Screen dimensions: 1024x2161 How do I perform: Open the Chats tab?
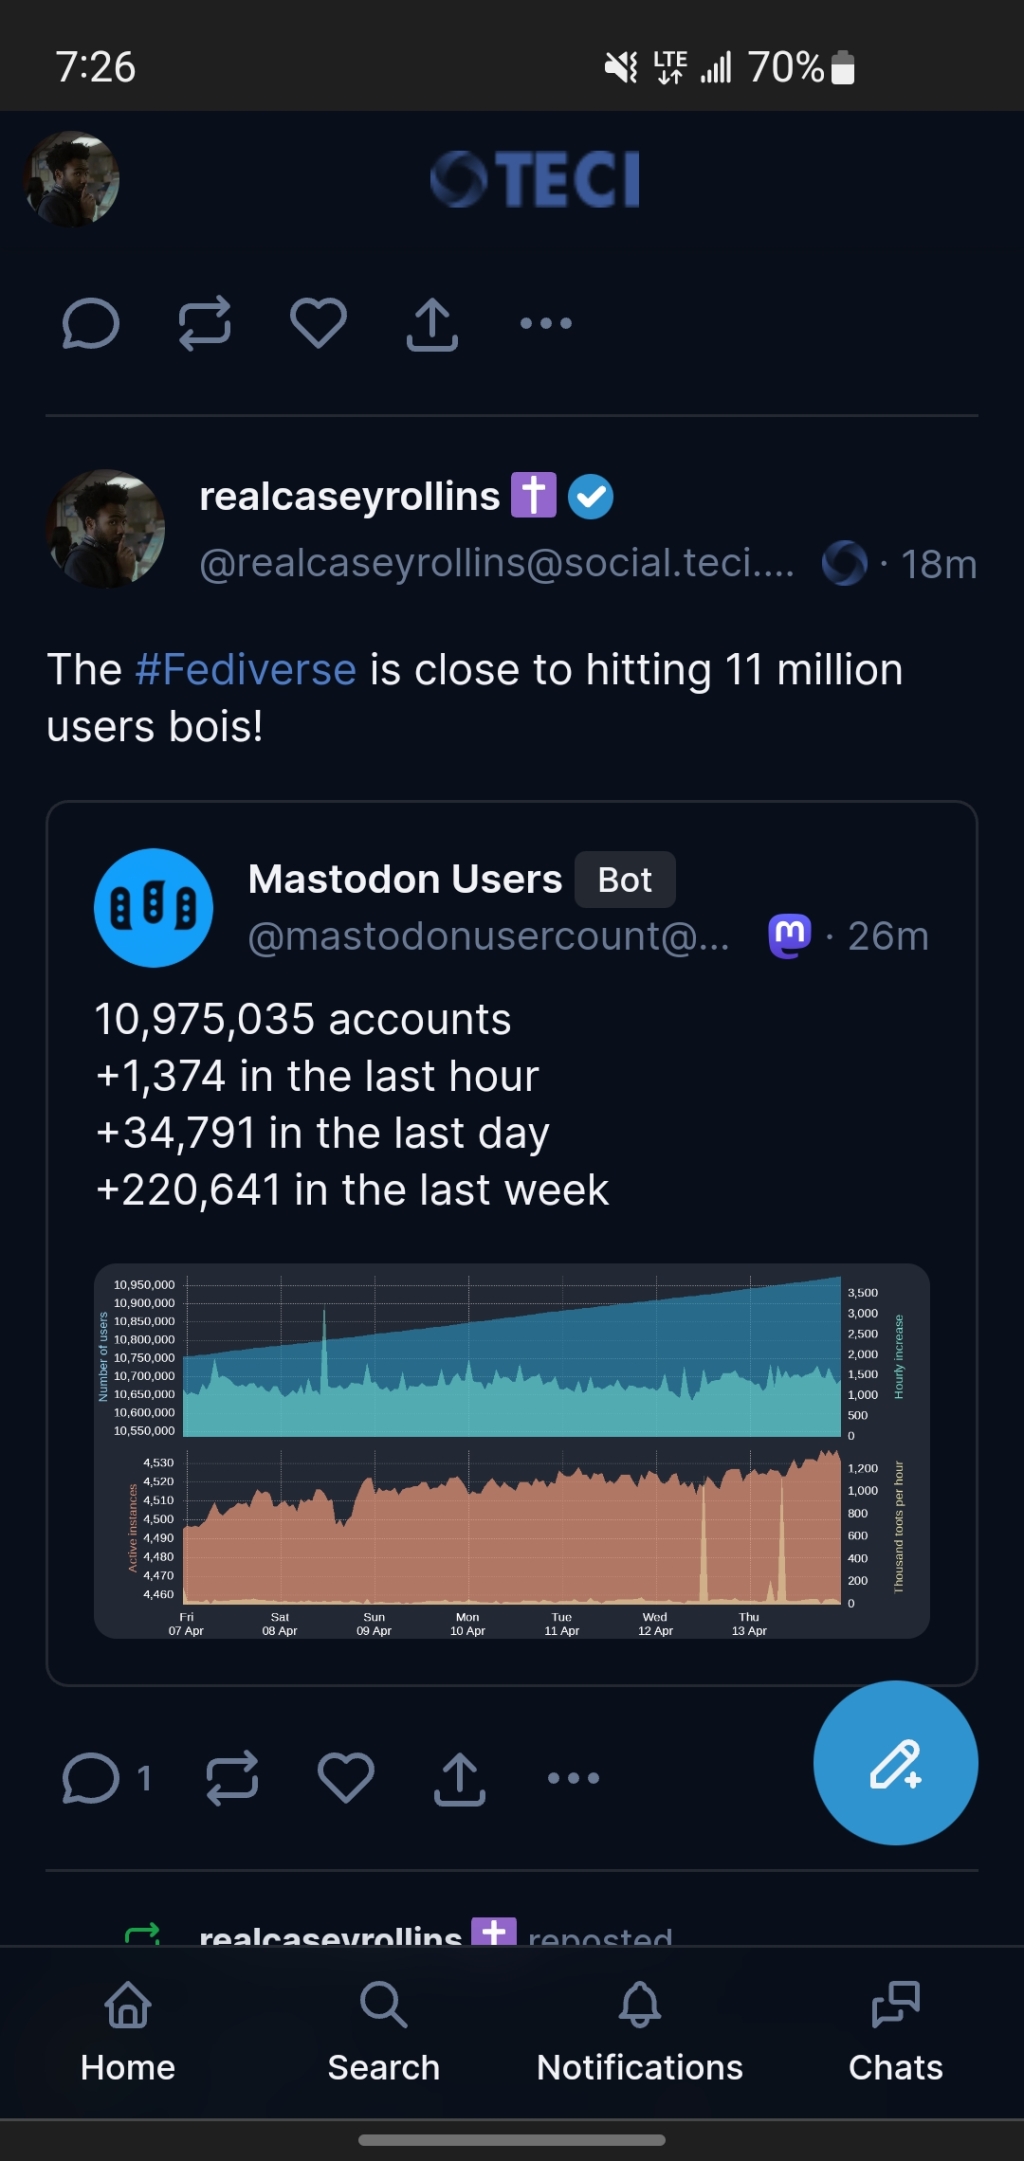coord(896,2032)
